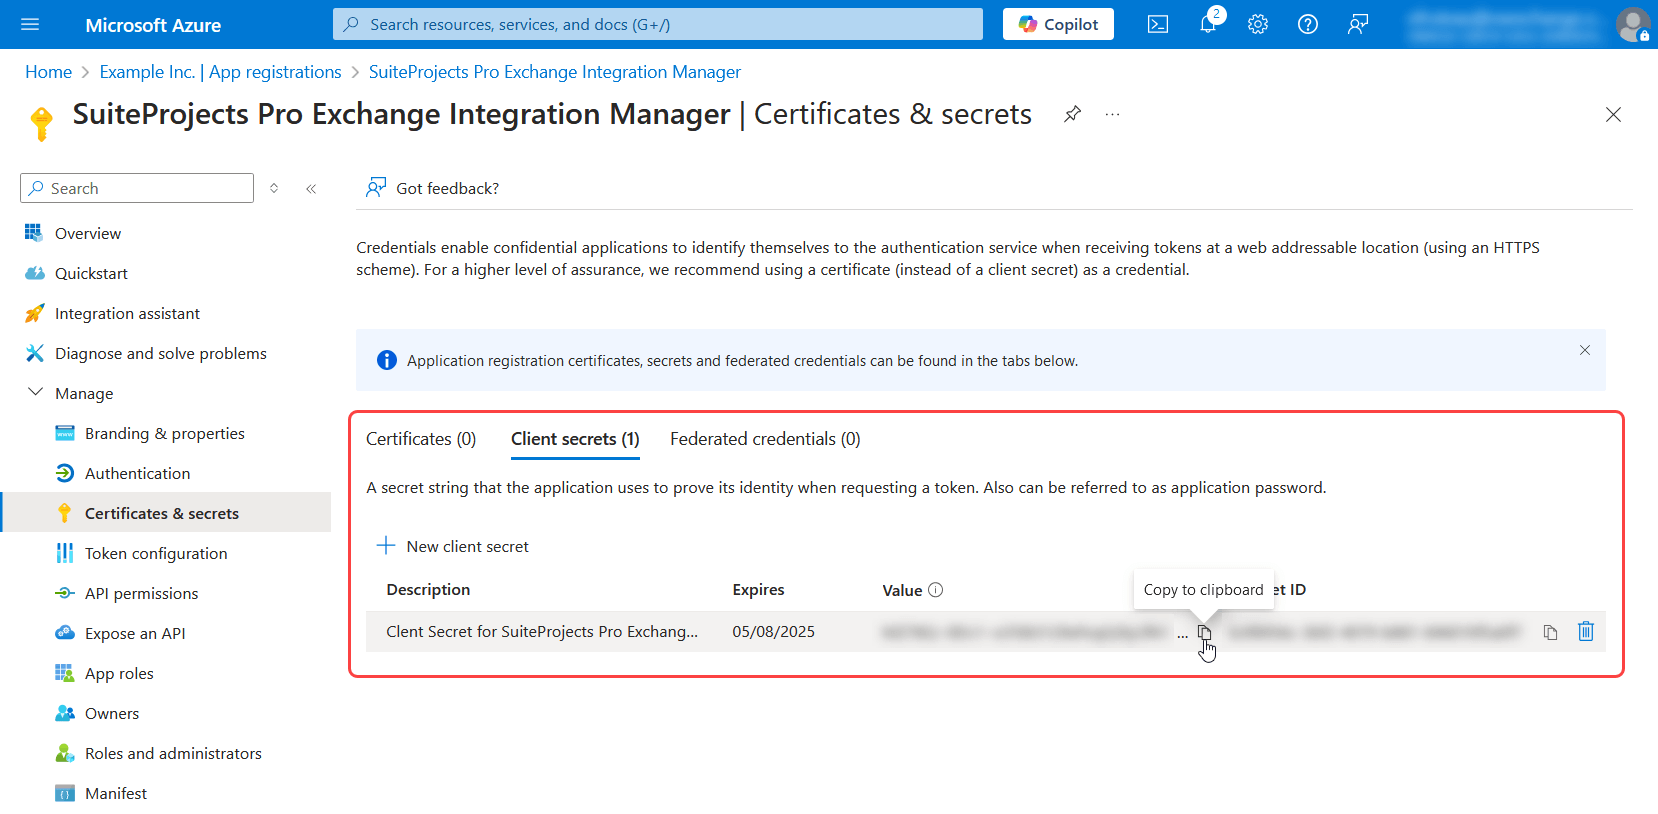Collapse the sidebar with double chevron
Image resolution: width=1658 pixels, height=814 pixels.
point(311,188)
